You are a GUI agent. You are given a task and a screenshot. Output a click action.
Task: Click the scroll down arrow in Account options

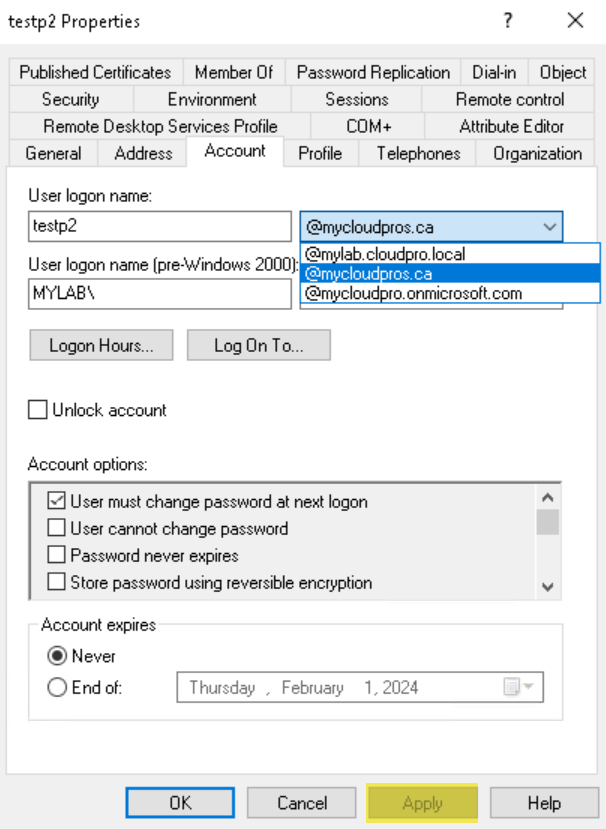click(x=548, y=586)
